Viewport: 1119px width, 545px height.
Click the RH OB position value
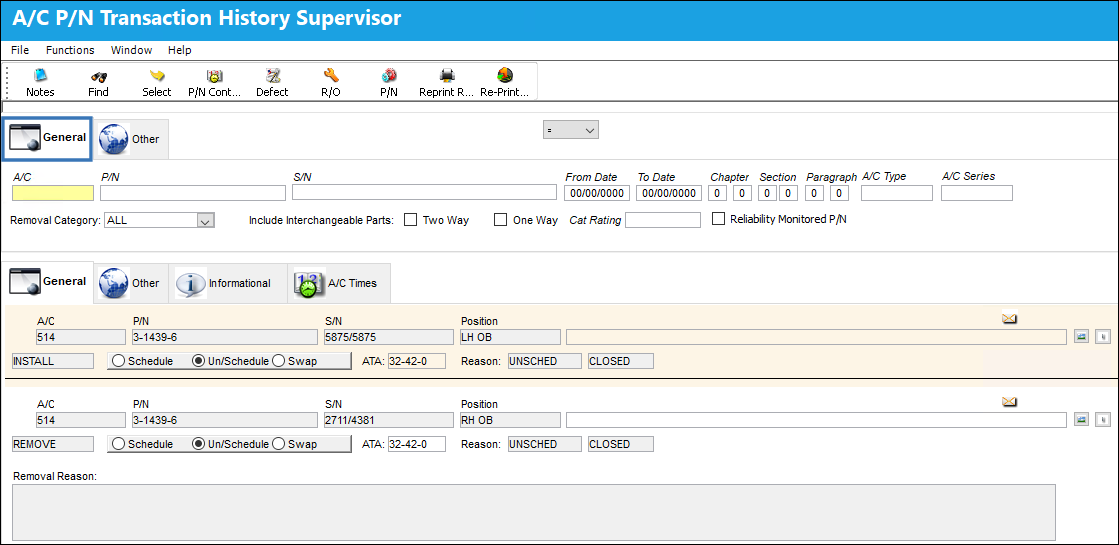click(x=510, y=420)
